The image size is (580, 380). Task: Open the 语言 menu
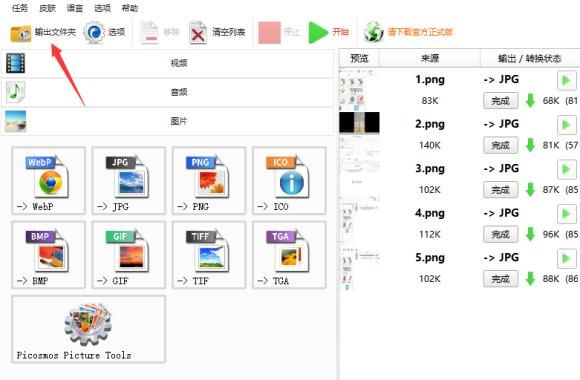click(75, 8)
